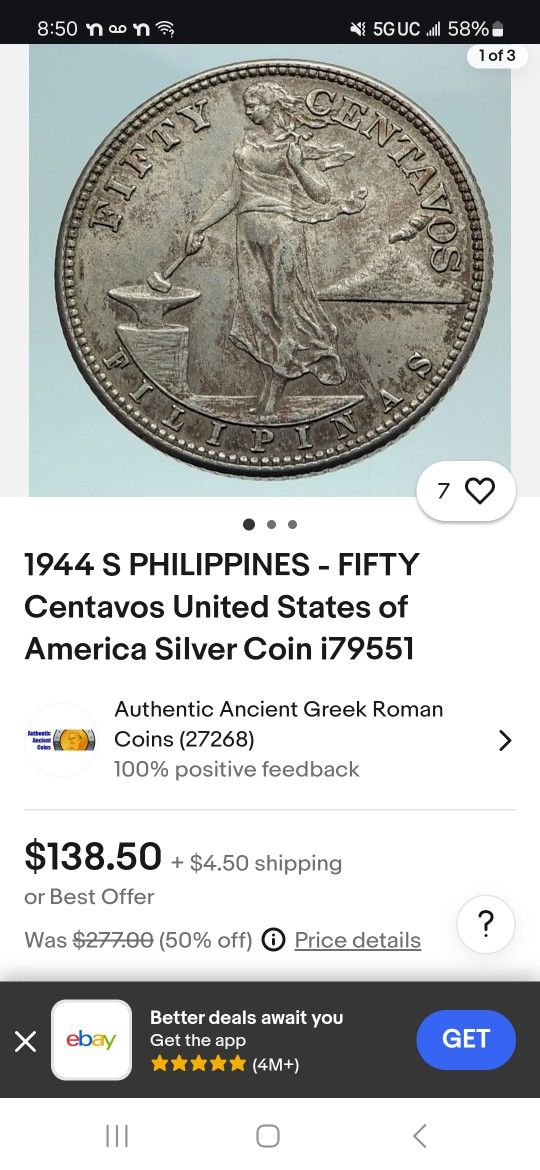Get the eBay app
Viewport: 540px width, 1170px height.
[x=465, y=1039]
